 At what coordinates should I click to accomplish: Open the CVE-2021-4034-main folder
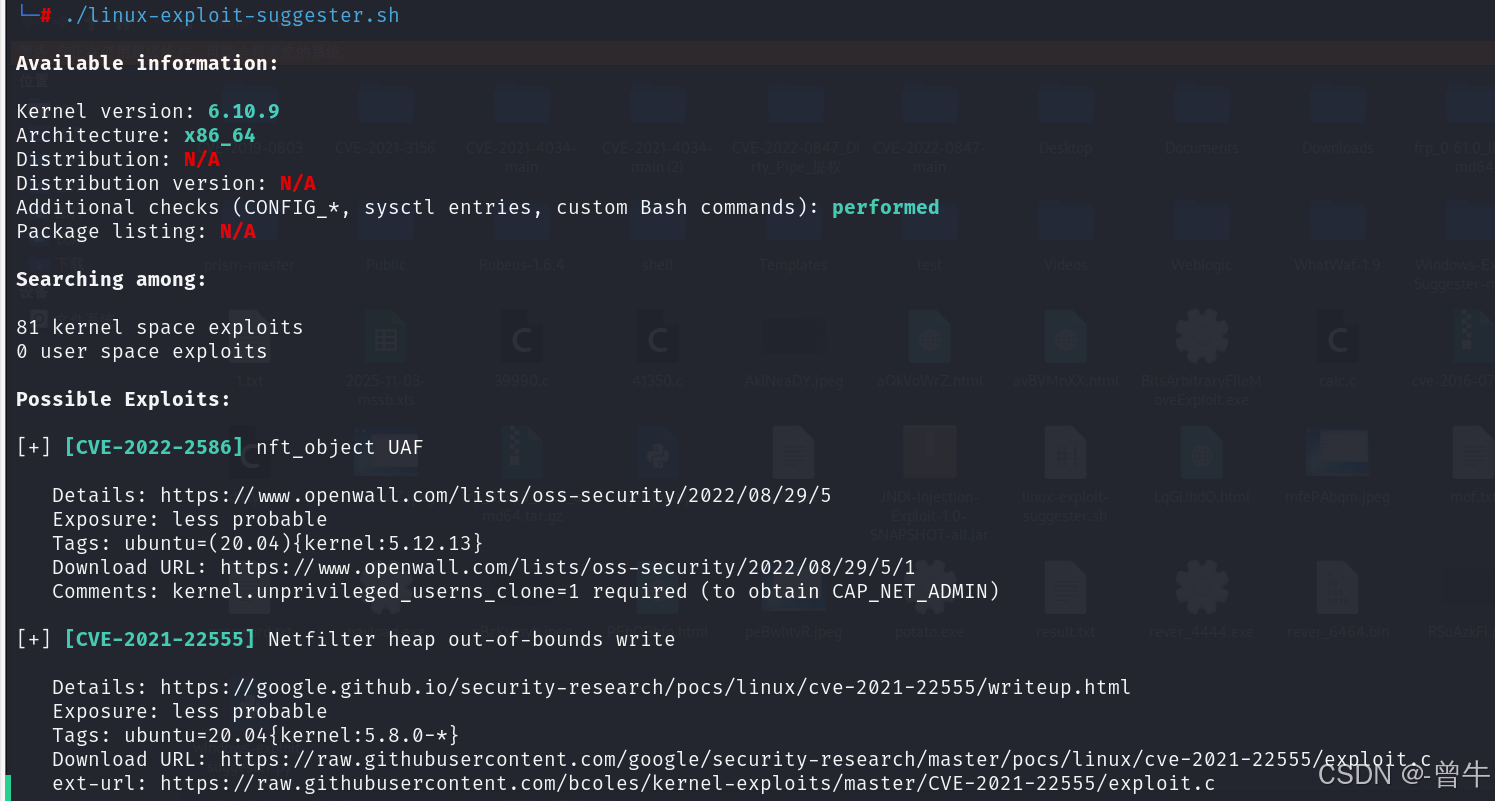click(522, 110)
